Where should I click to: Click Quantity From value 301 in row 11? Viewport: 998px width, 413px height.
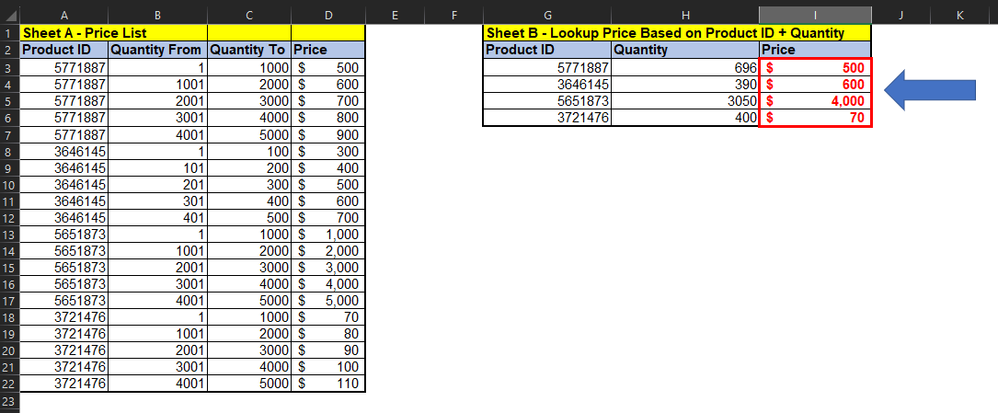click(x=158, y=201)
